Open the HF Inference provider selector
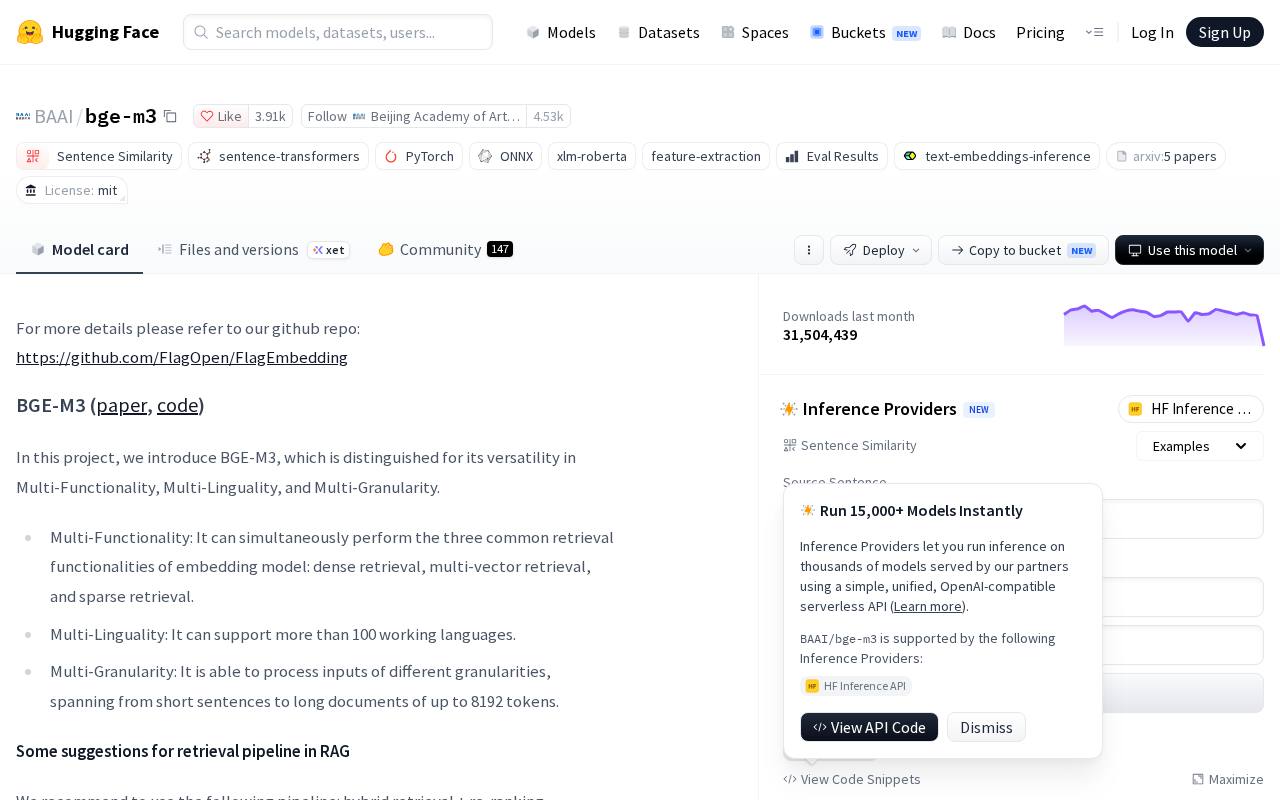The height and width of the screenshot is (800, 1280). point(1191,409)
